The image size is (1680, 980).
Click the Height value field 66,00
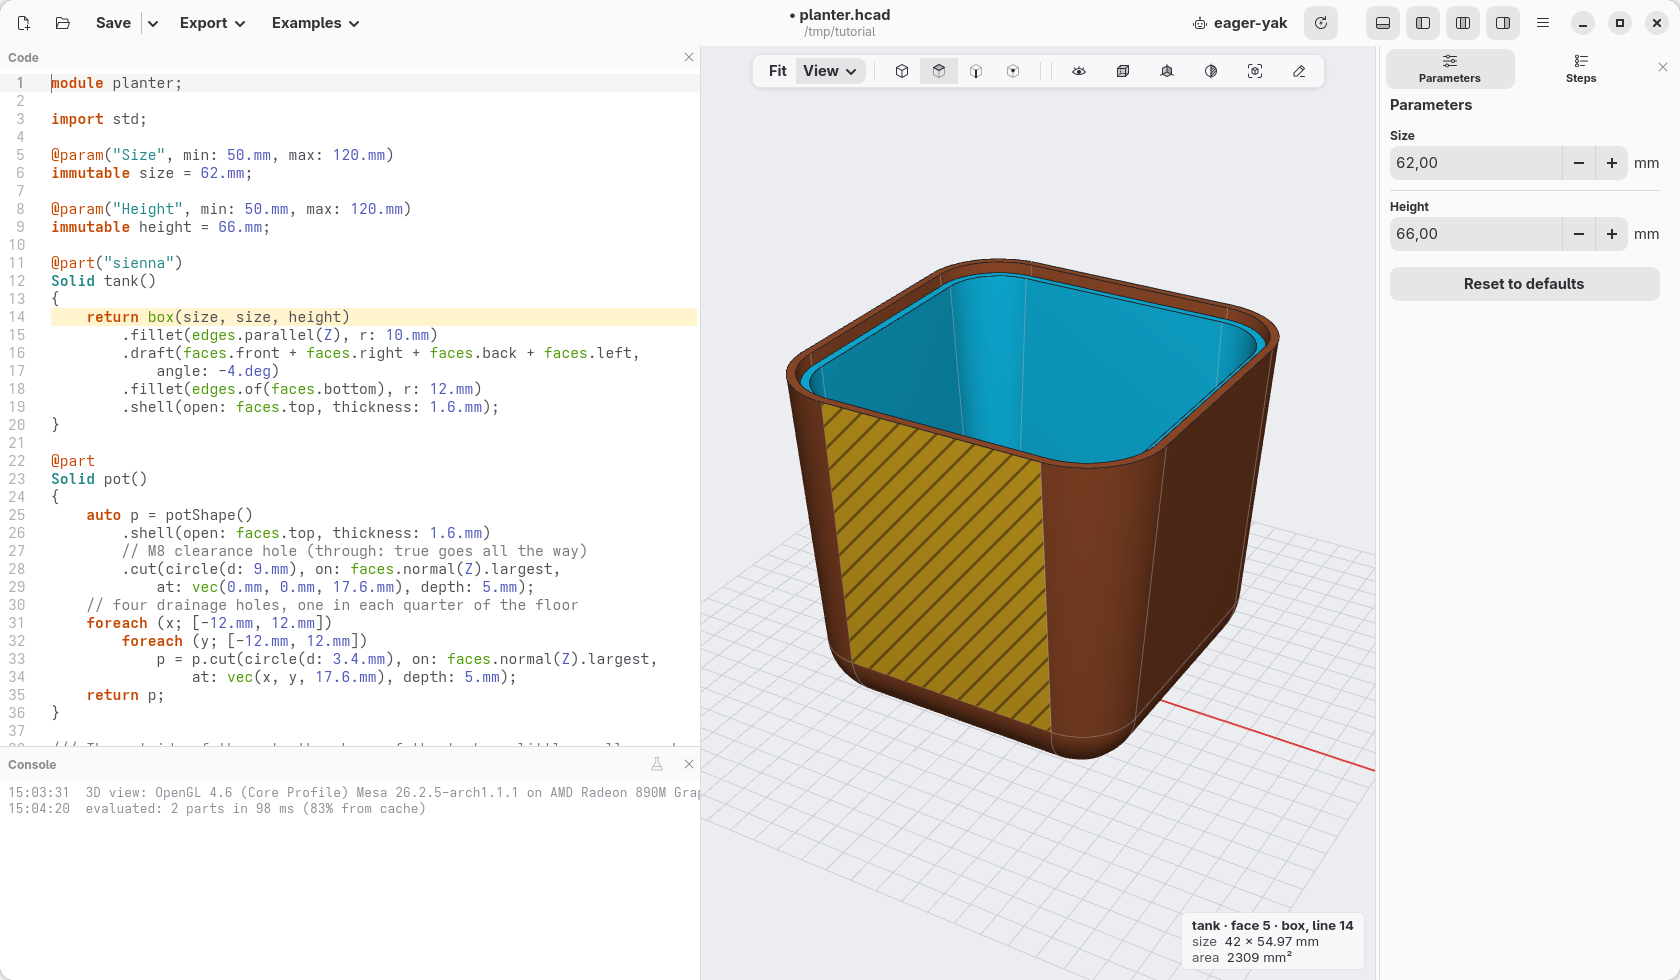(x=1476, y=234)
